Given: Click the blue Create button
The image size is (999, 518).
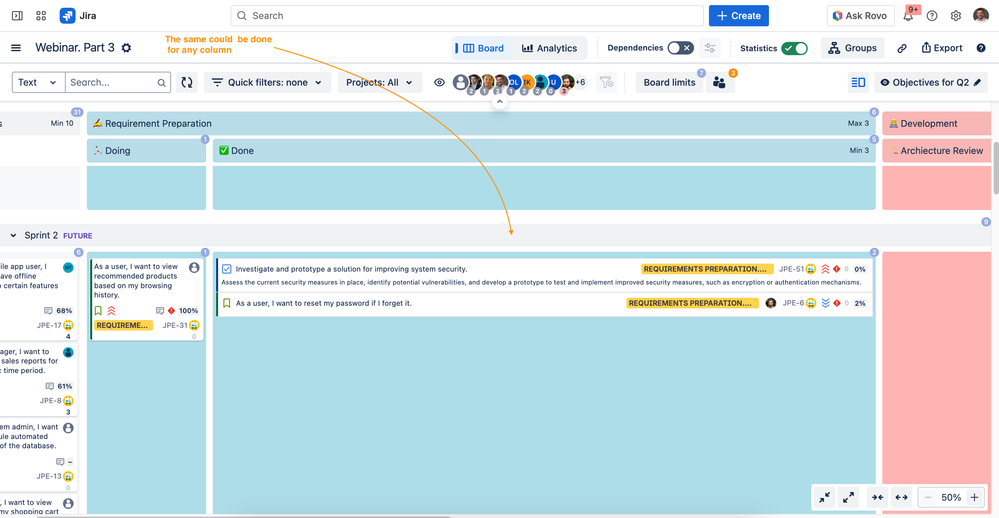Looking at the screenshot, I should click(738, 16).
